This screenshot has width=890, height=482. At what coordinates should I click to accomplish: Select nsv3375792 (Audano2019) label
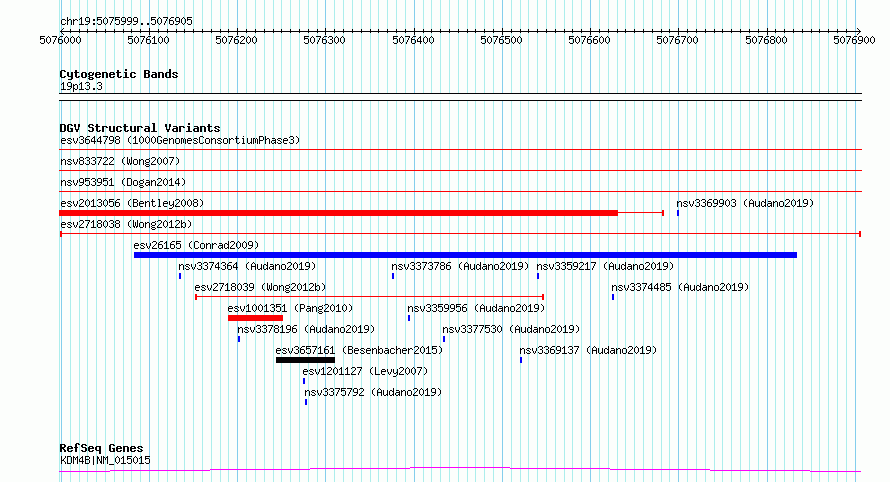373,392
